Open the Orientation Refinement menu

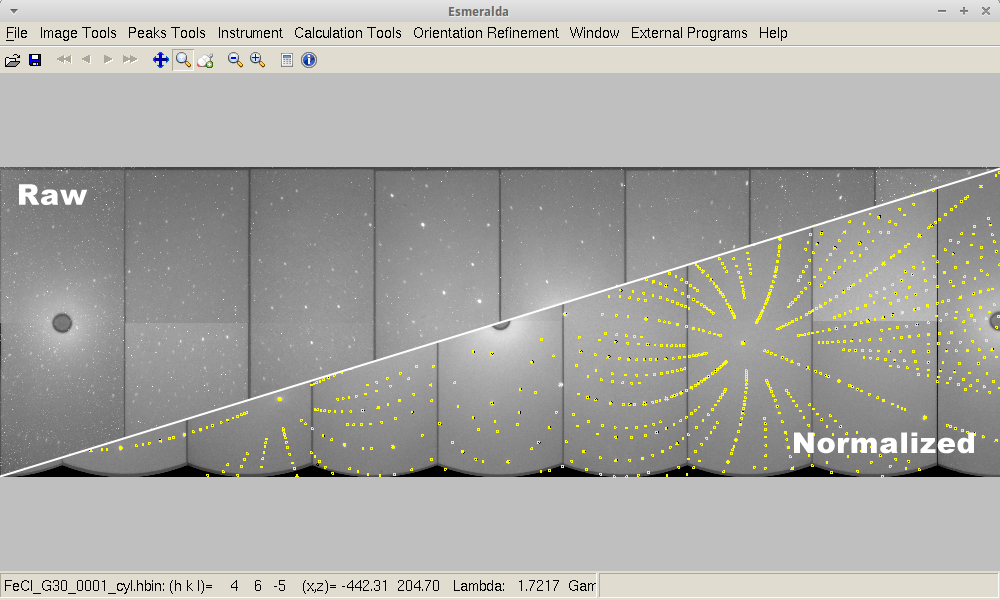point(486,33)
